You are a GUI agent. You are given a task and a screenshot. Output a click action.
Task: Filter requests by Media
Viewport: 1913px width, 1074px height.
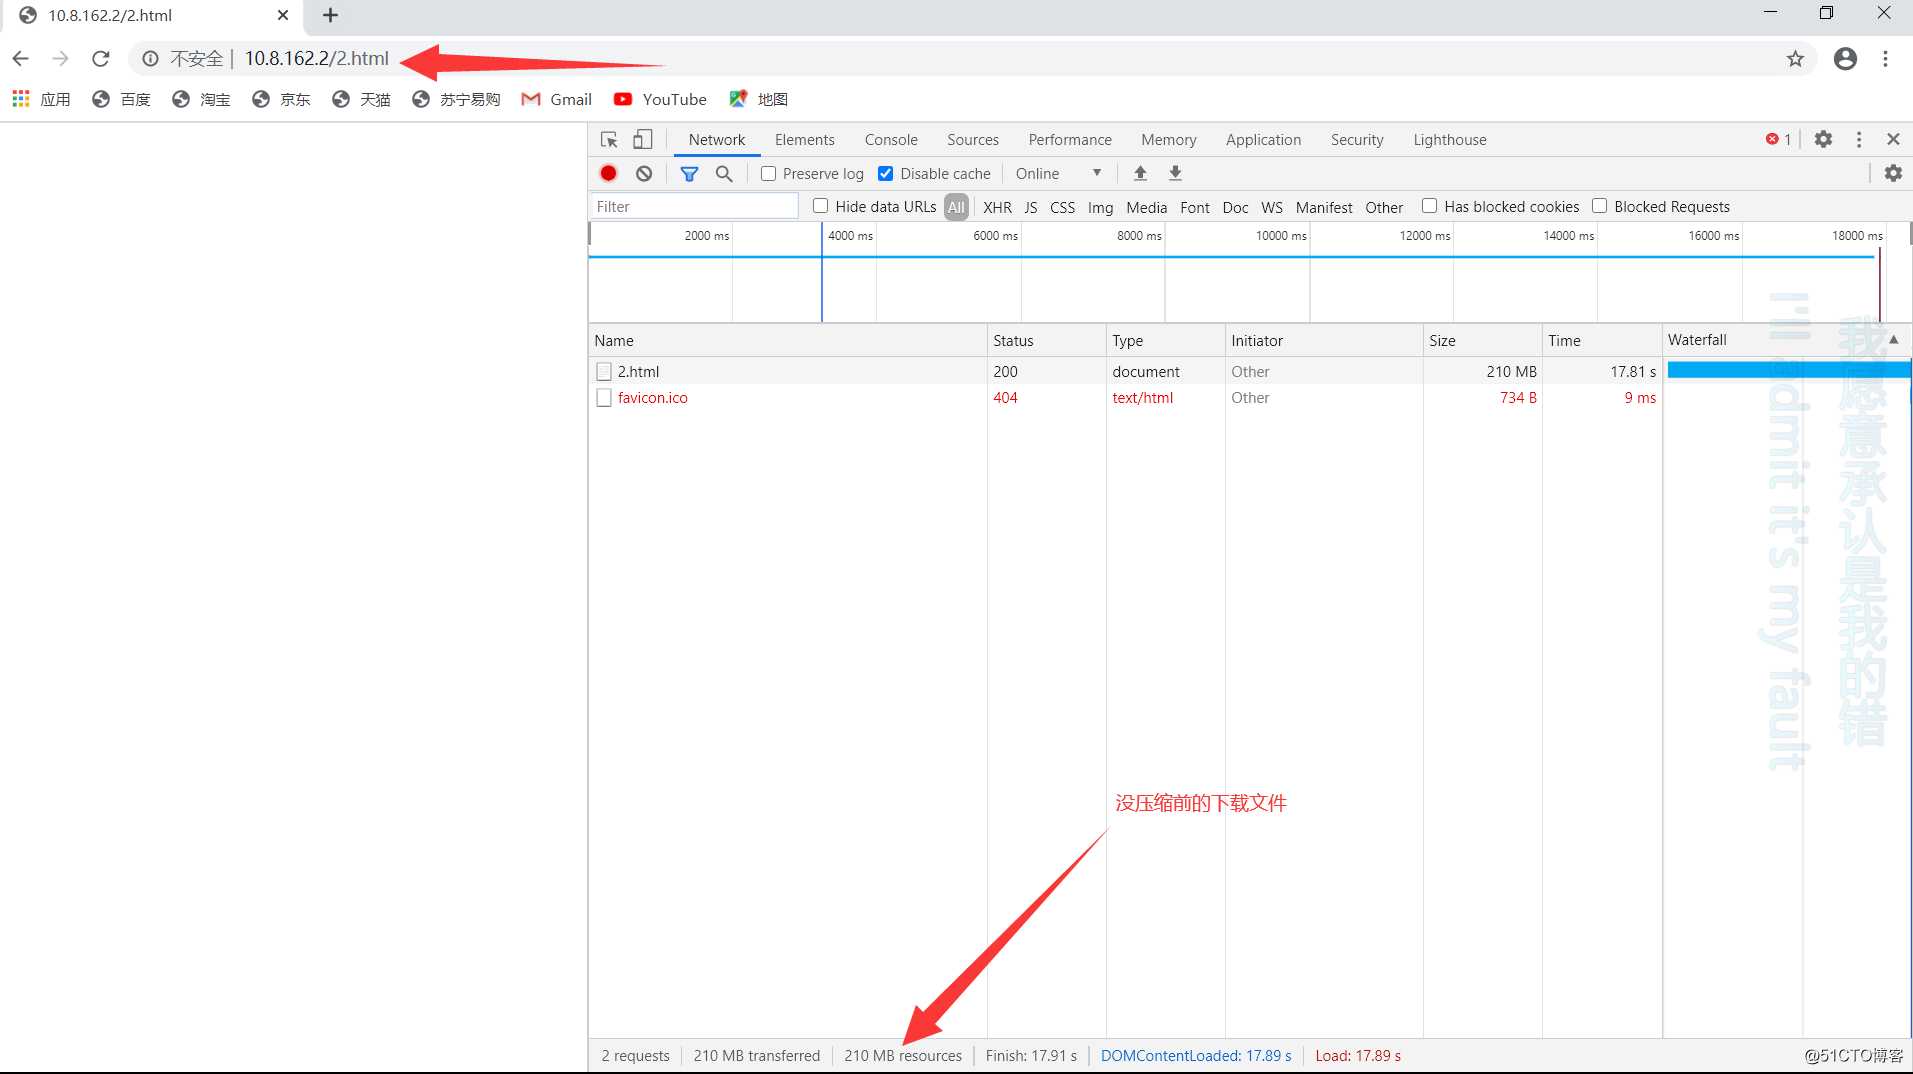pos(1147,207)
